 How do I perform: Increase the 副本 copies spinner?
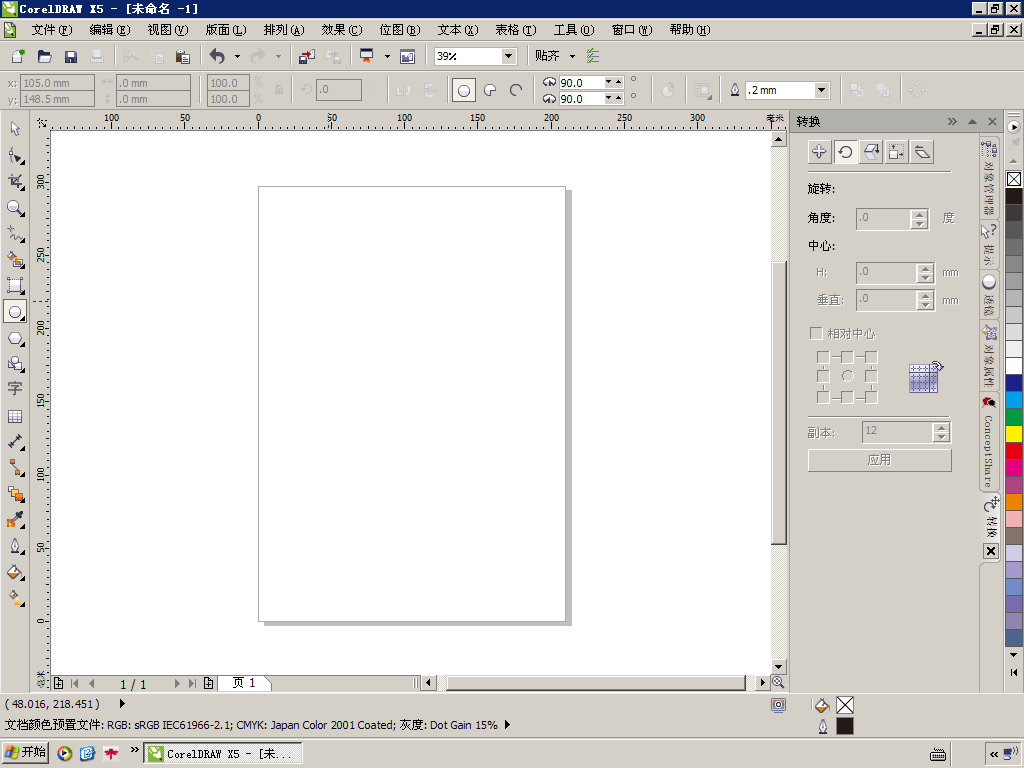coord(941,428)
